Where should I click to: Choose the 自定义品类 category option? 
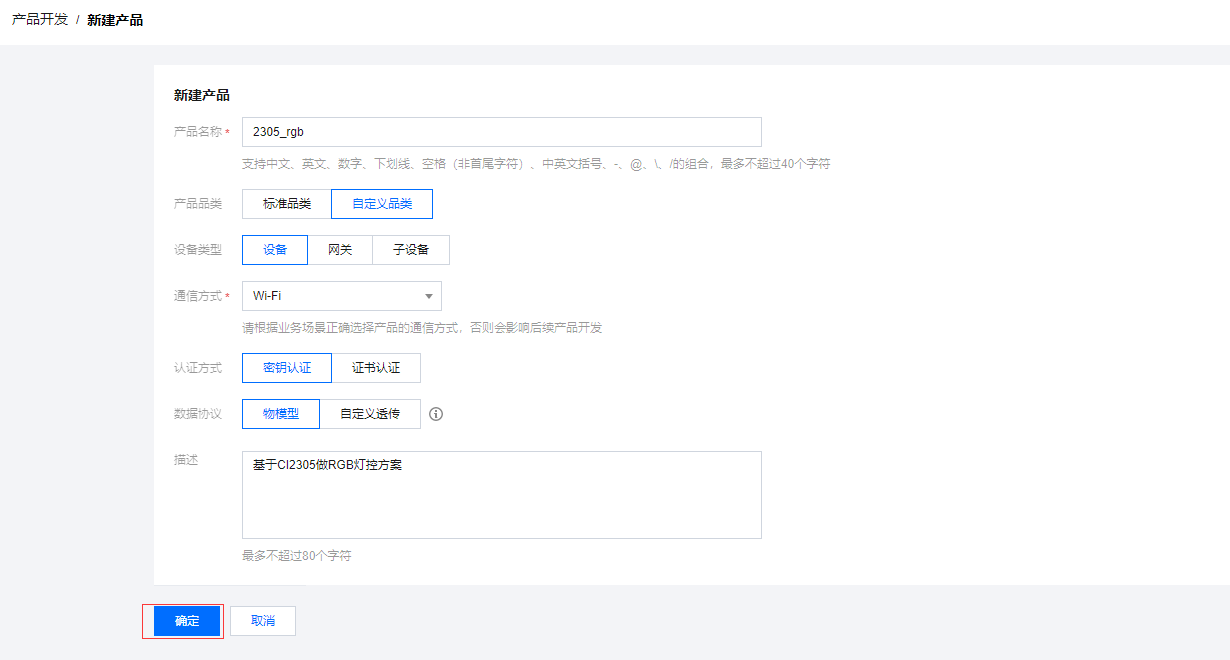[x=382, y=204]
